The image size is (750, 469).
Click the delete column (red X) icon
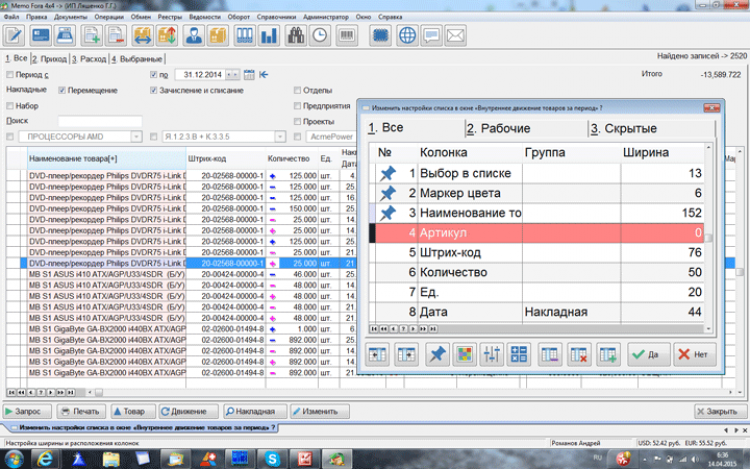click(579, 354)
